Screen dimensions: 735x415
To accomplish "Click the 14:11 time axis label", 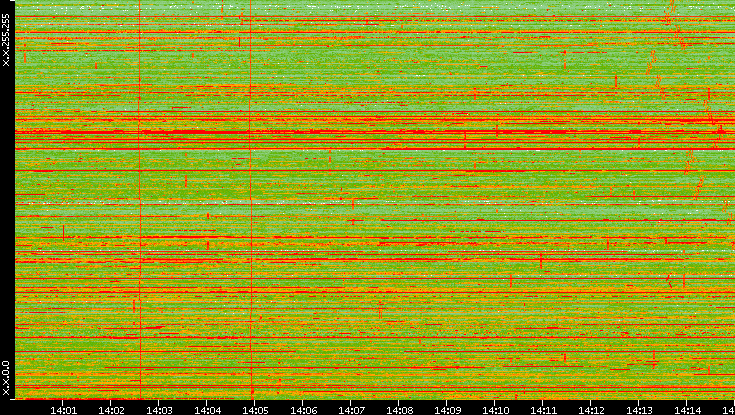I will pyautogui.click(x=543, y=410).
